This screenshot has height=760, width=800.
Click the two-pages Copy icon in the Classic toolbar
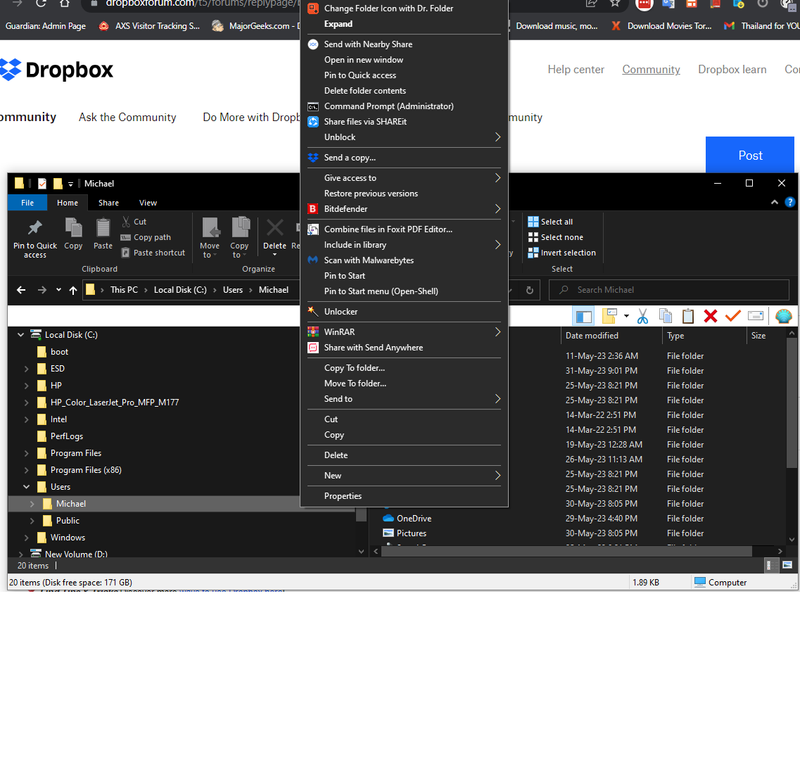[x=665, y=316]
